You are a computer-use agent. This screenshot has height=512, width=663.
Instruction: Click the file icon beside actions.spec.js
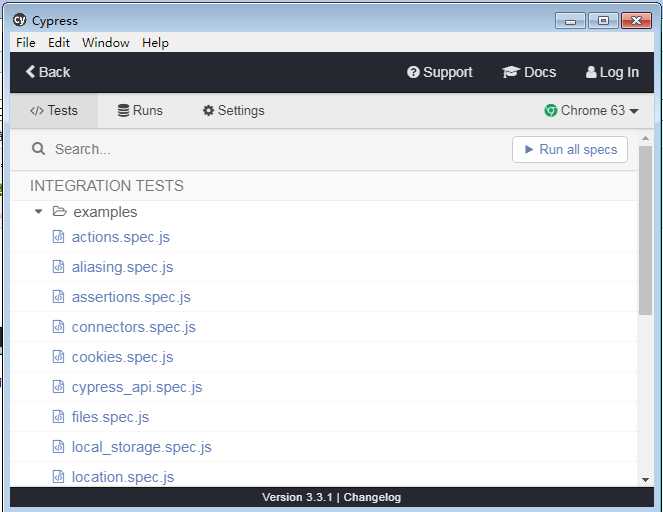58,237
